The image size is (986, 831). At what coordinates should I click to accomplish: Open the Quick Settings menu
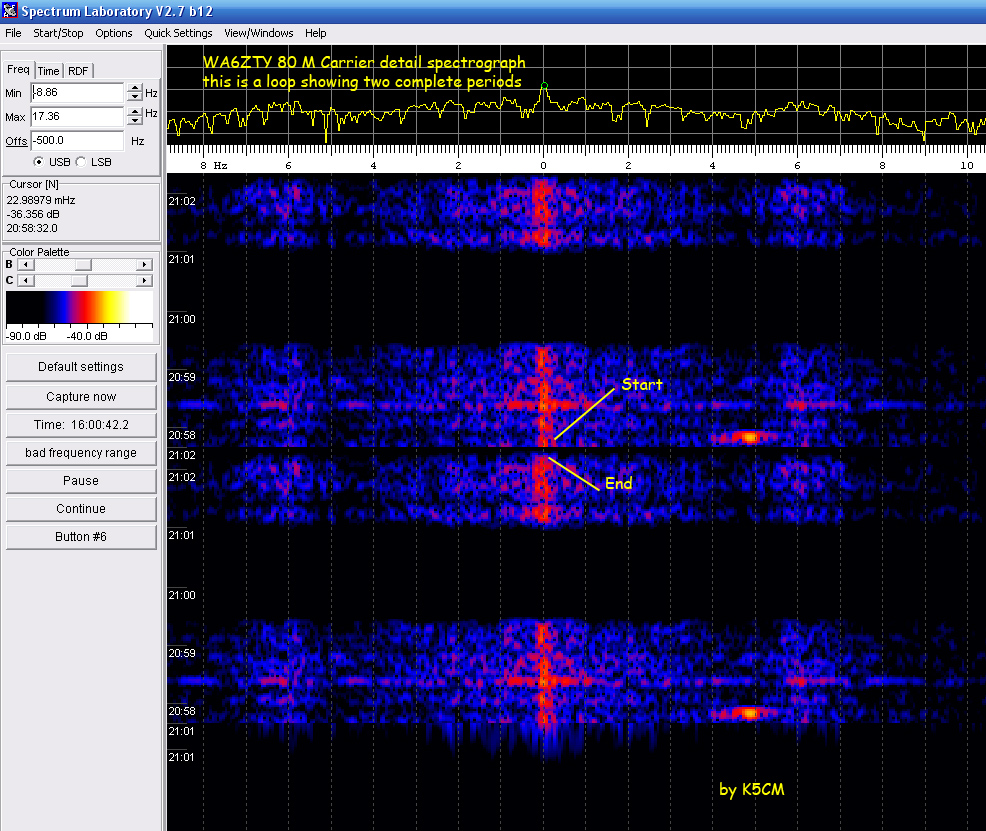point(179,33)
